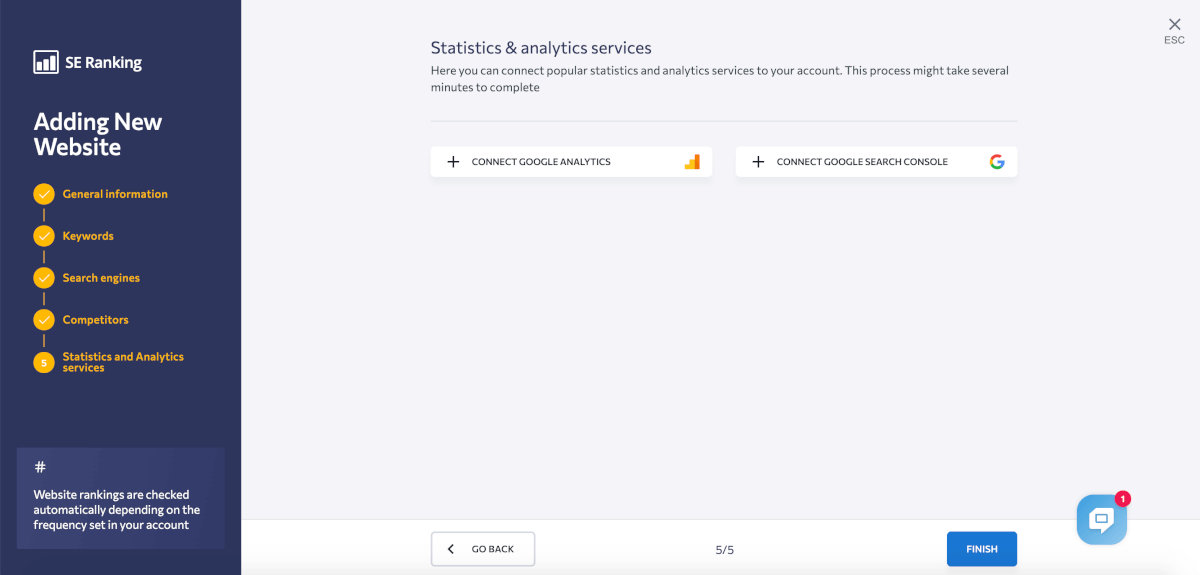The height and width of the screenshot is (575, 1200).
Task: Open the Keywords step
Action: (88, 236)
